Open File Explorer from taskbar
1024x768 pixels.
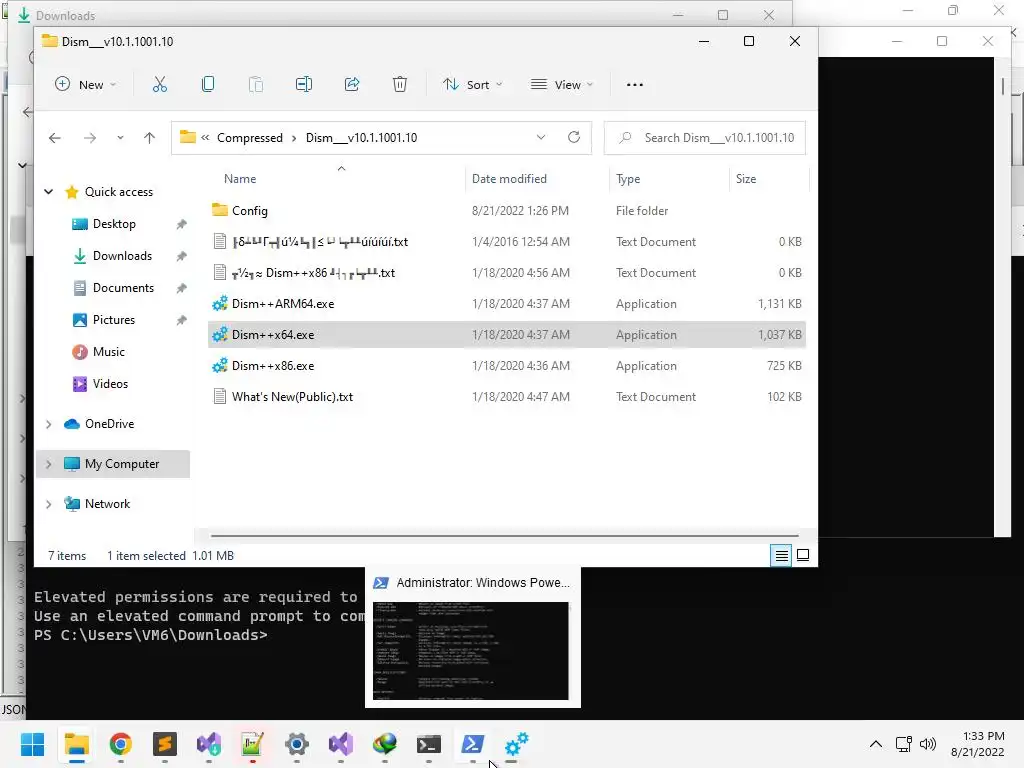click(x=76, y=744)
